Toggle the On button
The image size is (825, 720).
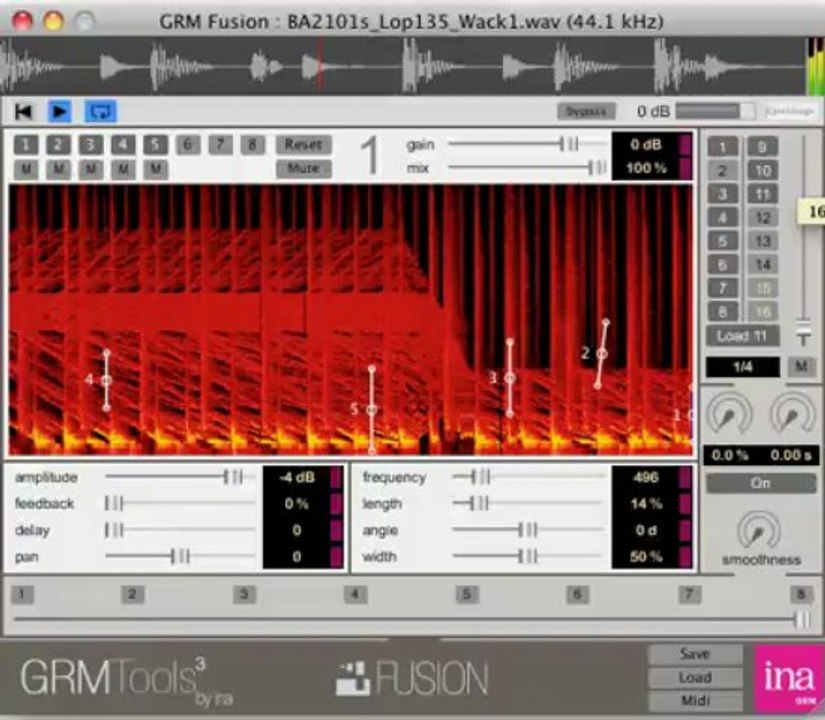coord(760,483)
